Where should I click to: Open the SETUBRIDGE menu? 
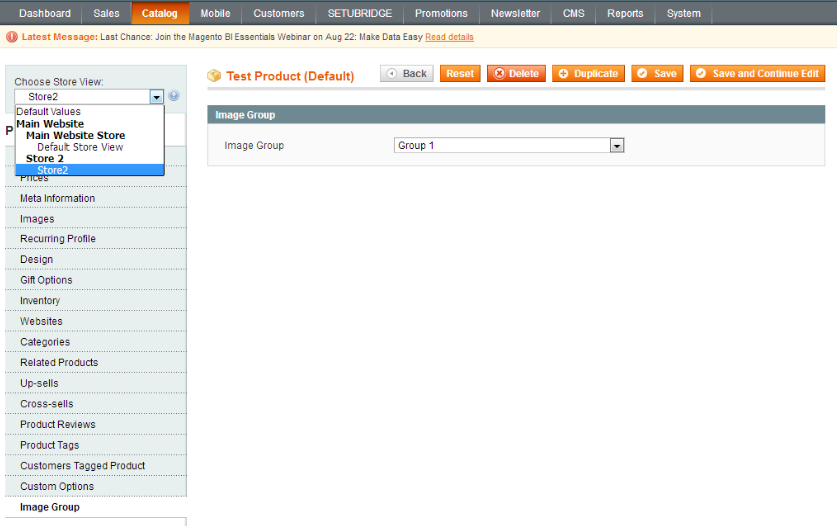[360, 13]
